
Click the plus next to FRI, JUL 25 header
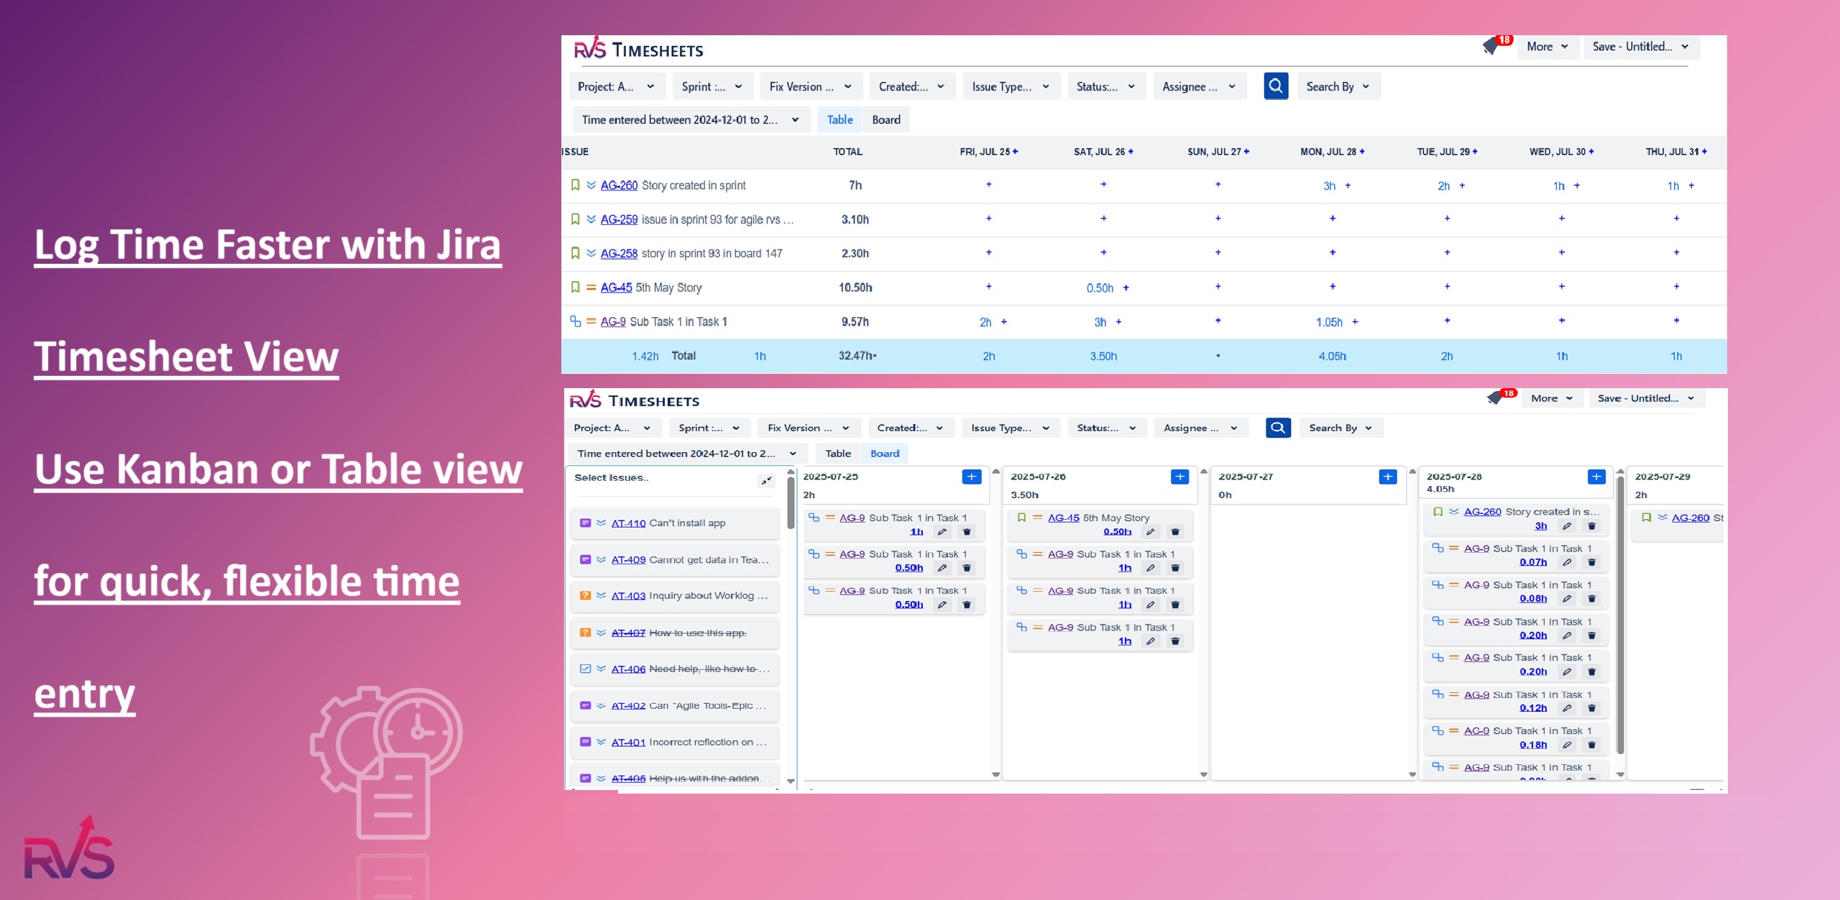[1015, 152]
